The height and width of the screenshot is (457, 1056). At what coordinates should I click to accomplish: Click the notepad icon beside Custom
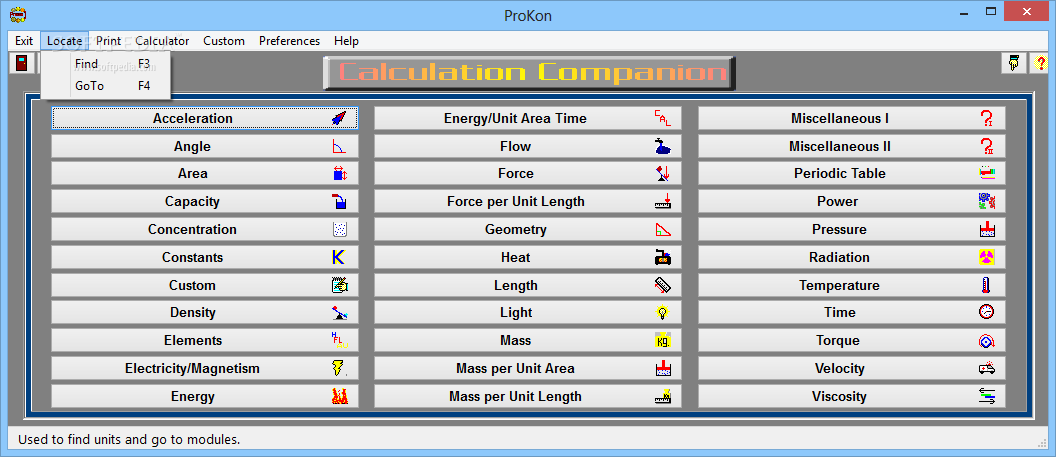[x=339, y=285]
